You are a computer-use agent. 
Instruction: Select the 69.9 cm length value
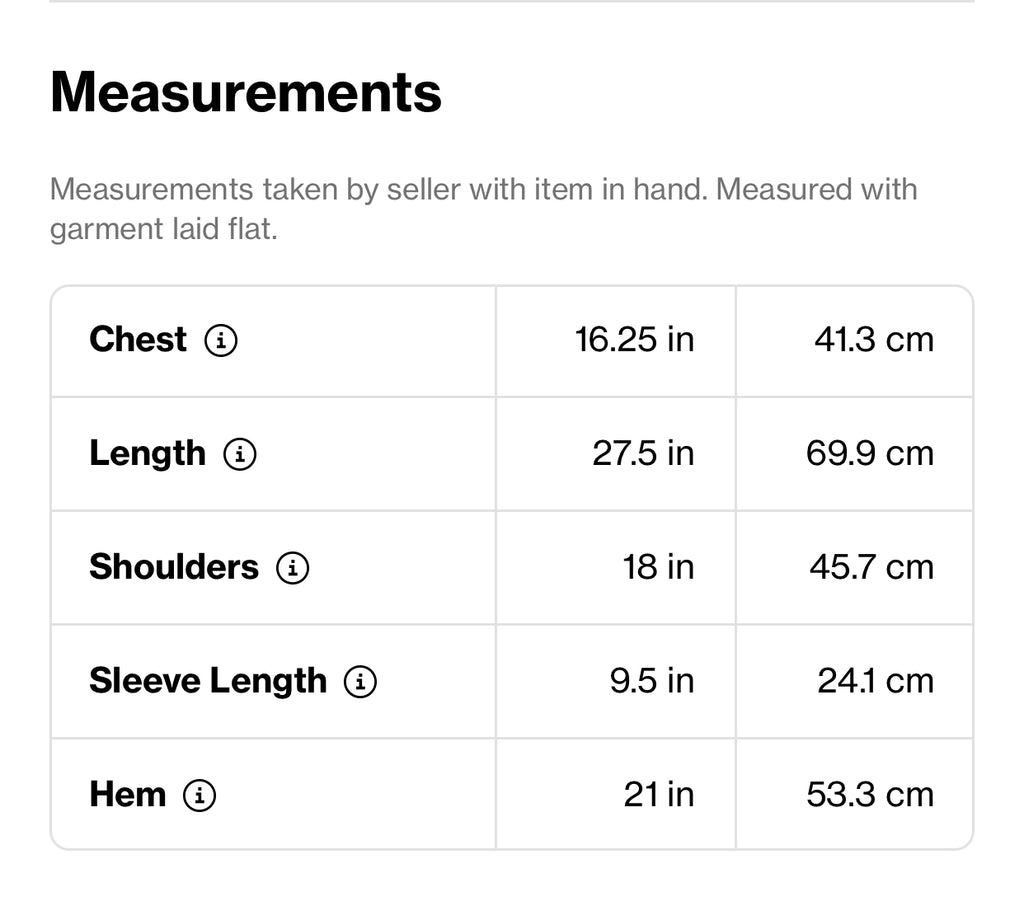point(870,454)
